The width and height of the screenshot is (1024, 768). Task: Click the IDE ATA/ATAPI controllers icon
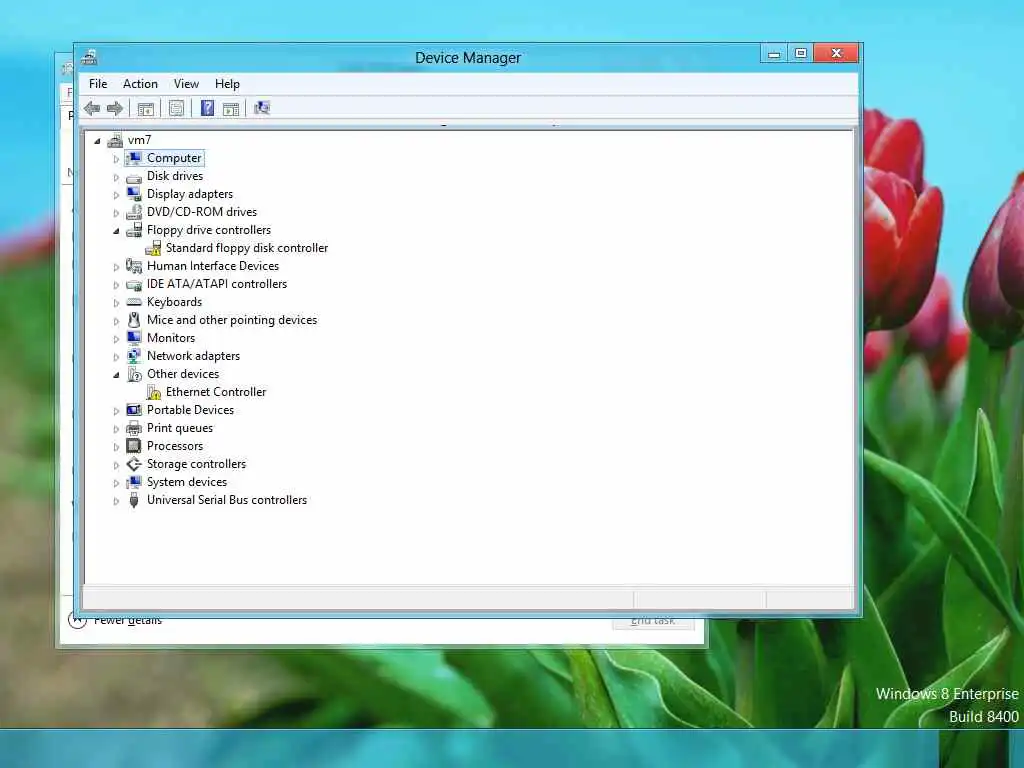[134, 284]
